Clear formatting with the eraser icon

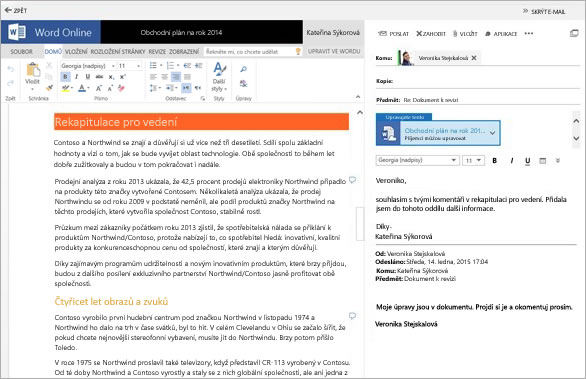pos(121,88)
